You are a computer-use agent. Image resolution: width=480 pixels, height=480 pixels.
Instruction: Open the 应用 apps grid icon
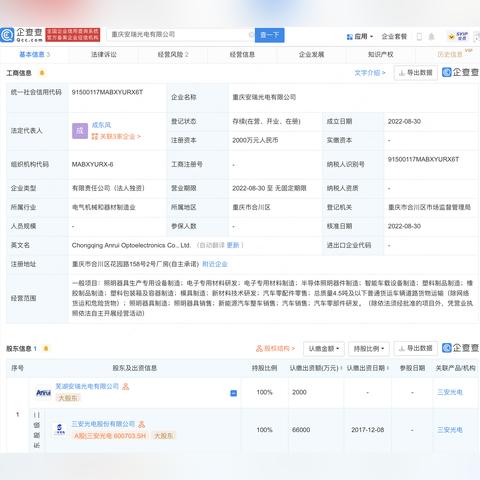pyautogui.click(x=349, y=37)
